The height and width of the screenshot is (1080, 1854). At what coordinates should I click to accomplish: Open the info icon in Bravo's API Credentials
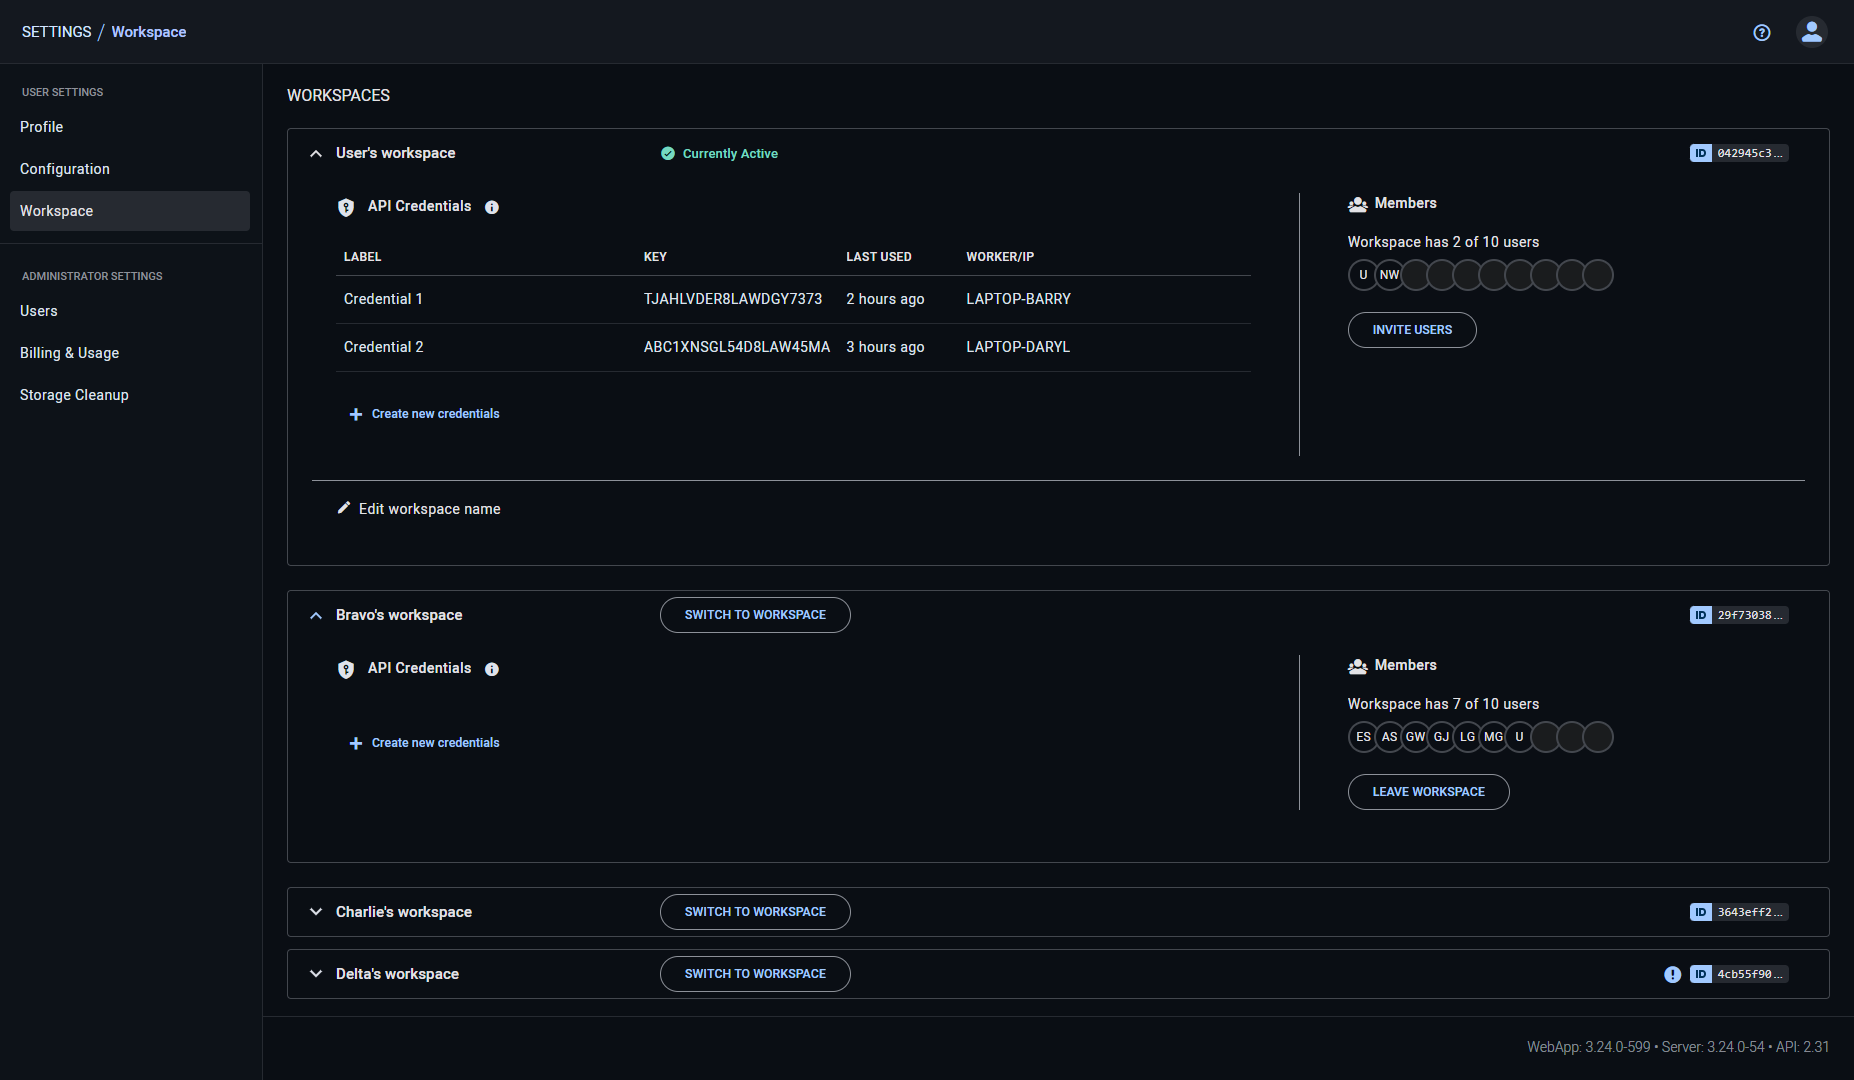coord(492,669)
